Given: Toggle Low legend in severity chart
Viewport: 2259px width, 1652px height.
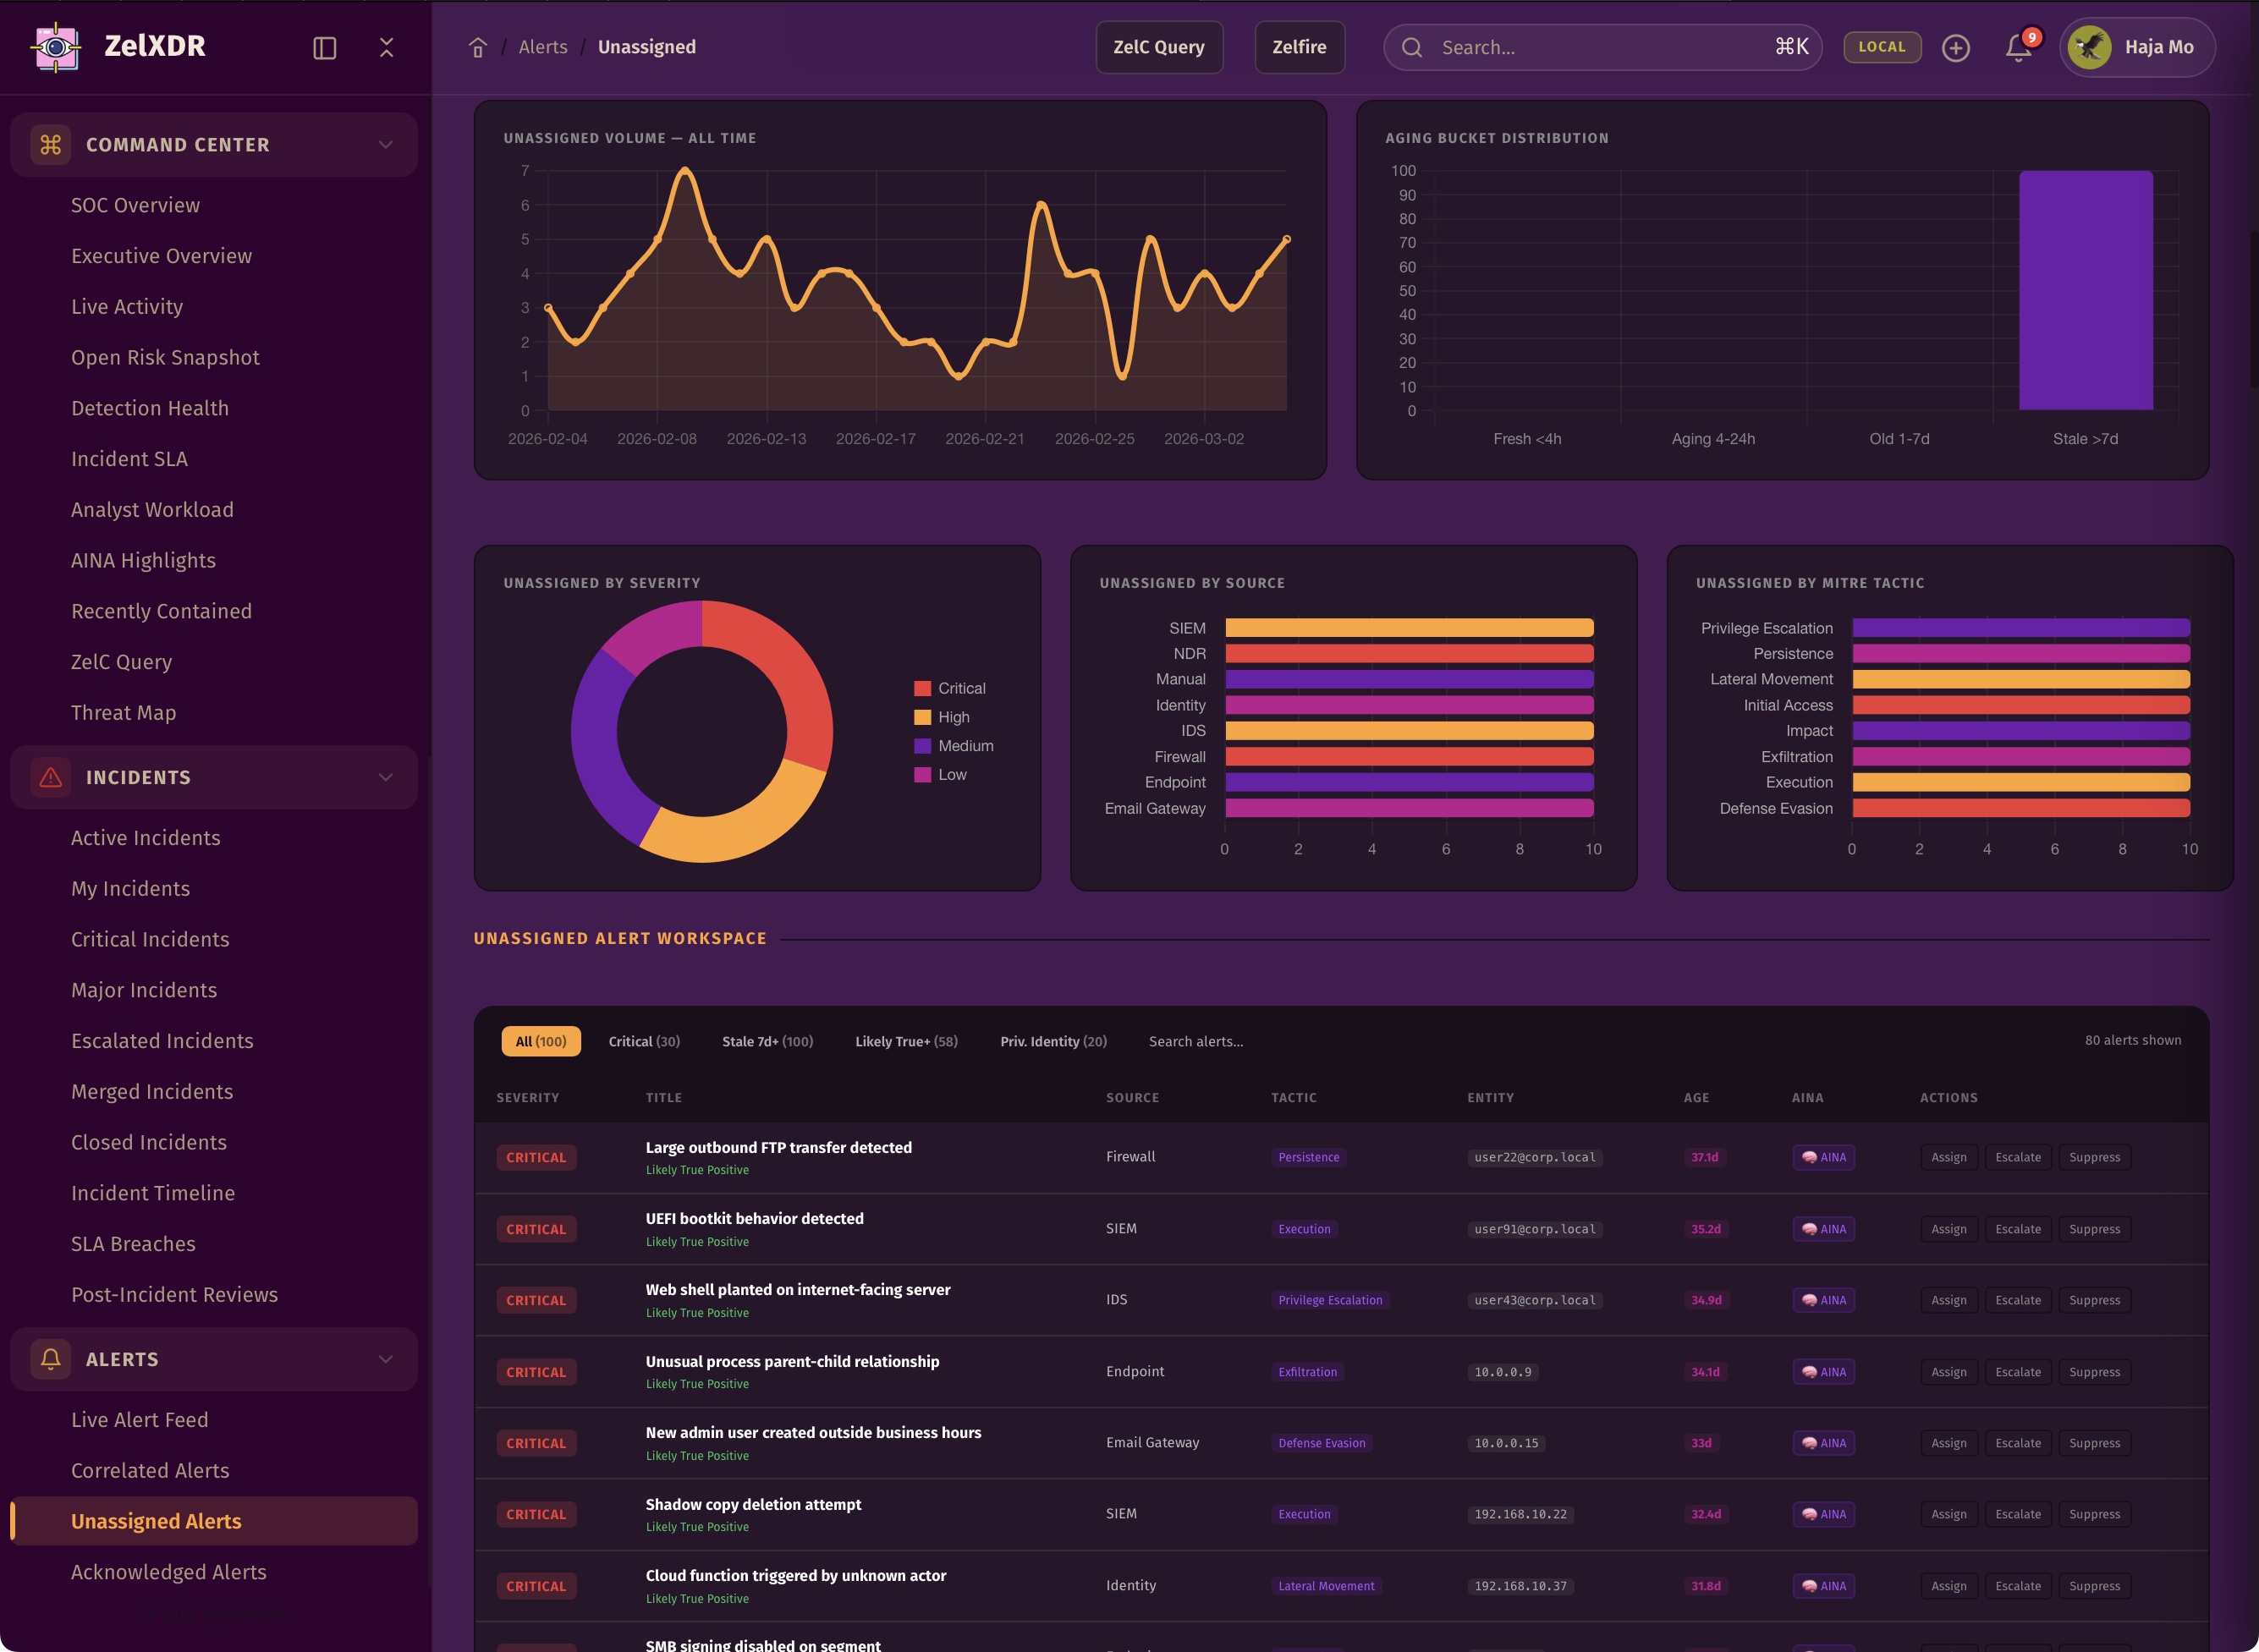Looking at the screenshot, I should tap(951, 775).
